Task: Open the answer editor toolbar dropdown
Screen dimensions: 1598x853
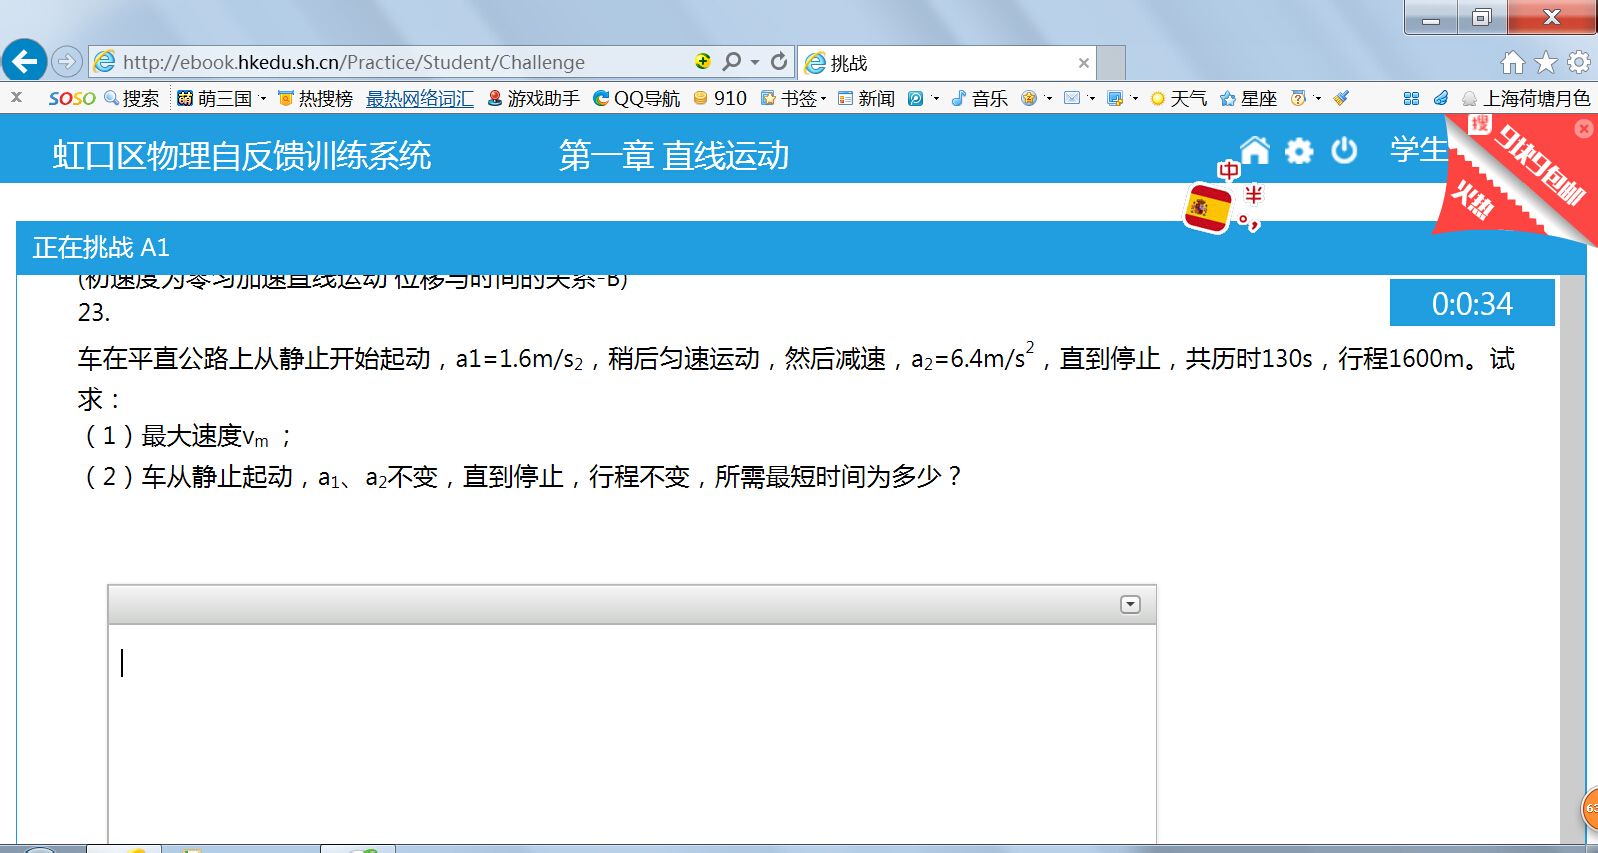Action: click(x=1130, y=604)
